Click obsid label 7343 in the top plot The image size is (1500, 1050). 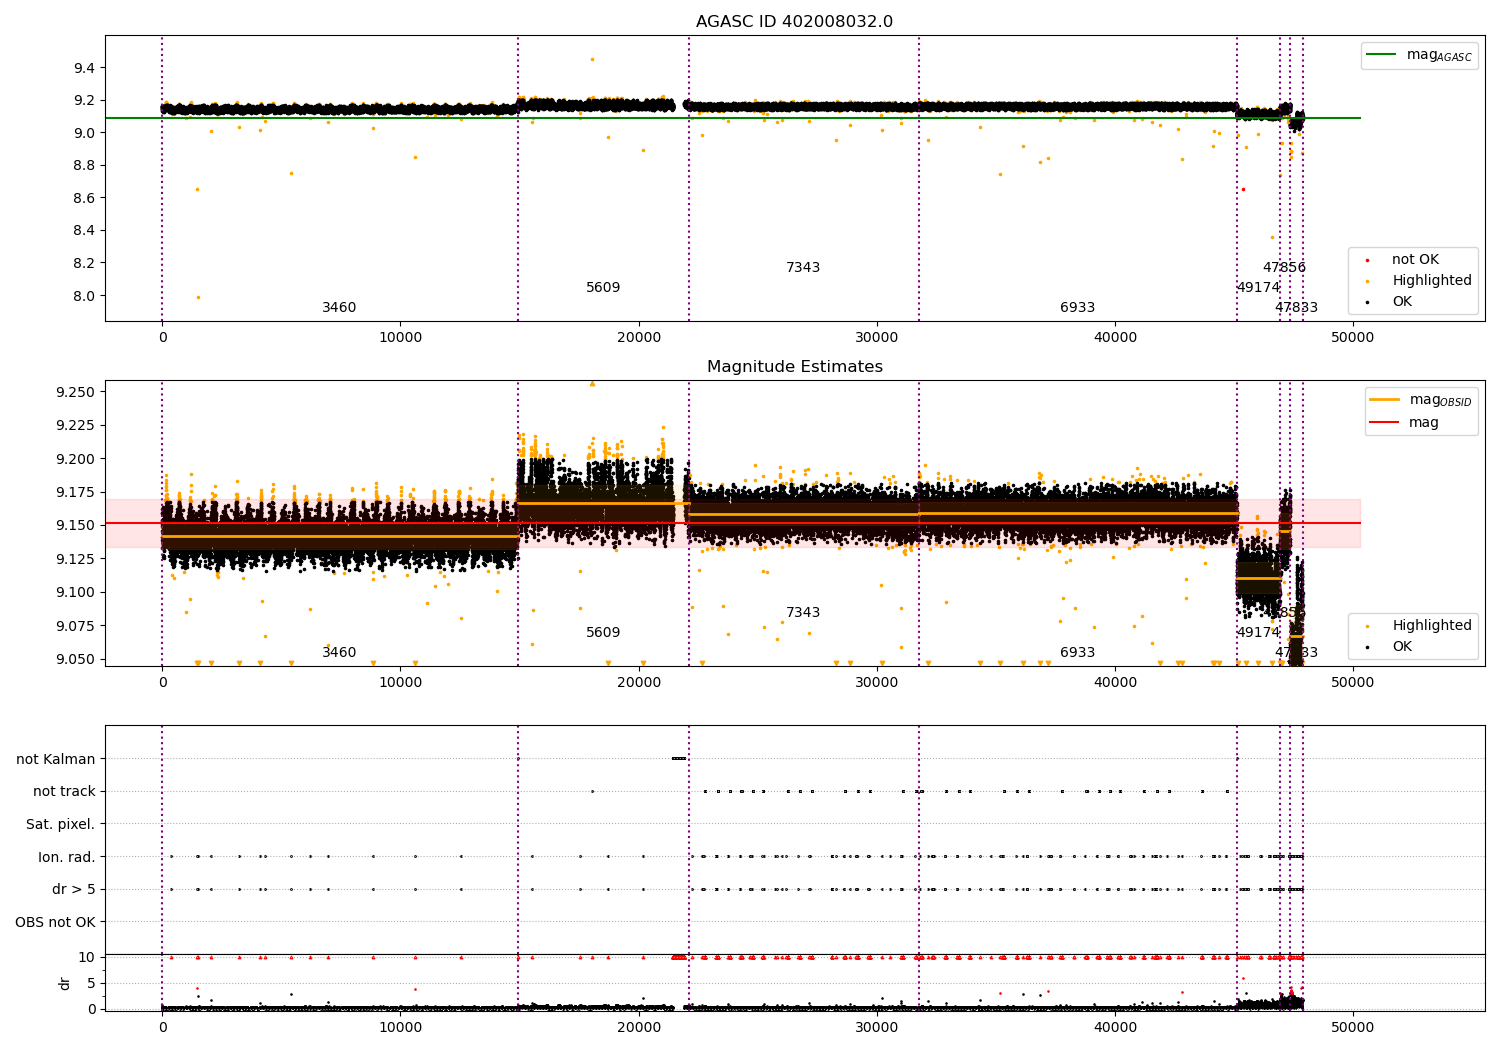pos(803,268)
